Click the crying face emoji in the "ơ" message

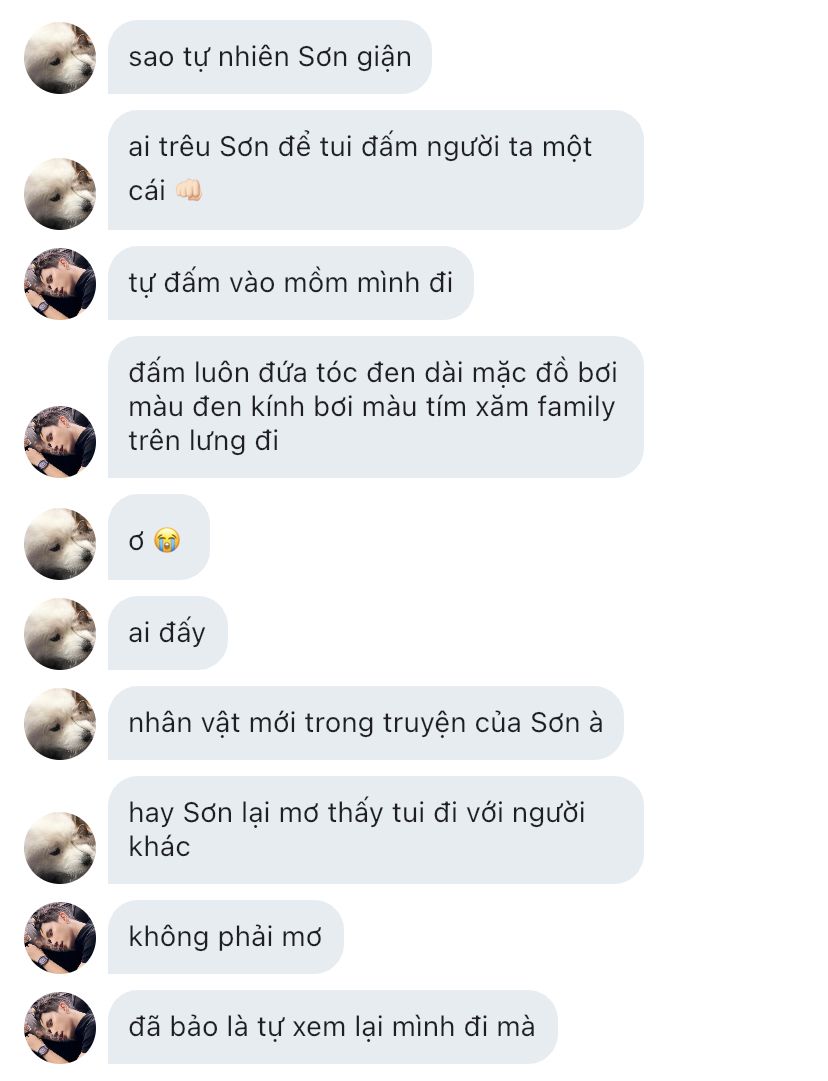pyautogui.click(x=167, y=541)
